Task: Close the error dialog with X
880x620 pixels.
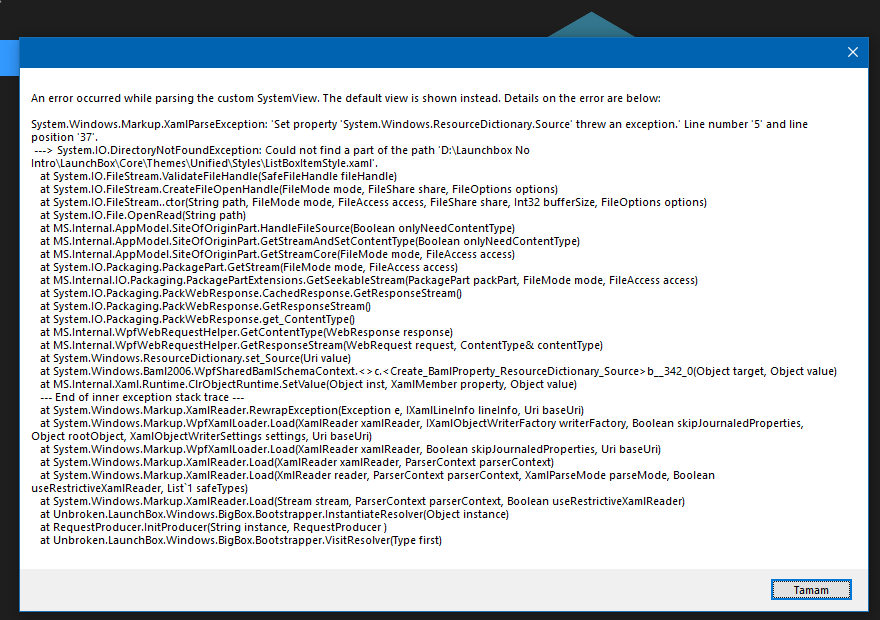Action: click(852, 52)
